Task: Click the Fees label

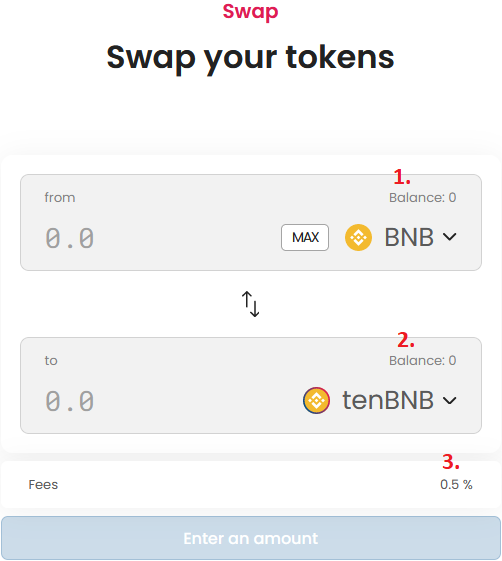Action: tap(43, 484)
